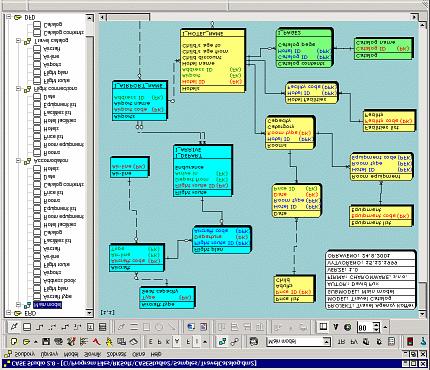Click the first blue icon after disabled tools
Viewport: 430px width, 370px height.
(x=191, y=327)
